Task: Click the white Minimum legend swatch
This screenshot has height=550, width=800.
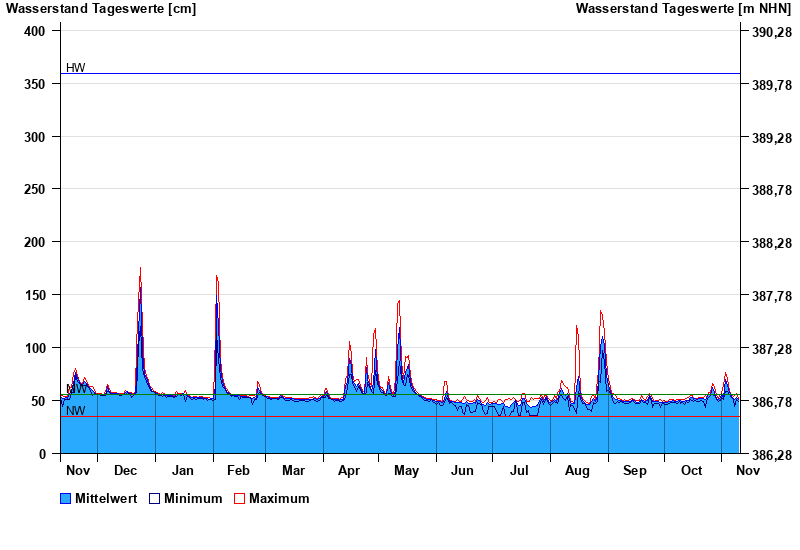Action: (x=154, y=498)
